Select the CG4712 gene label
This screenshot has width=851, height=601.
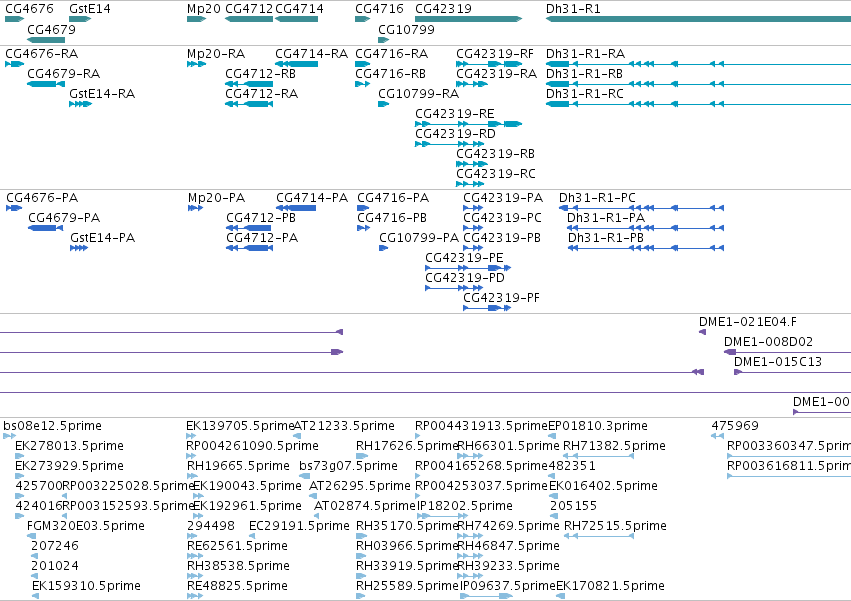coord(249,9)
